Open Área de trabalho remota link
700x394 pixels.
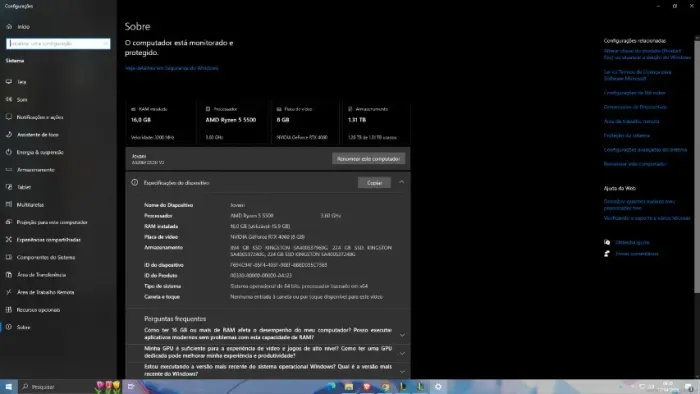point(631,121)
